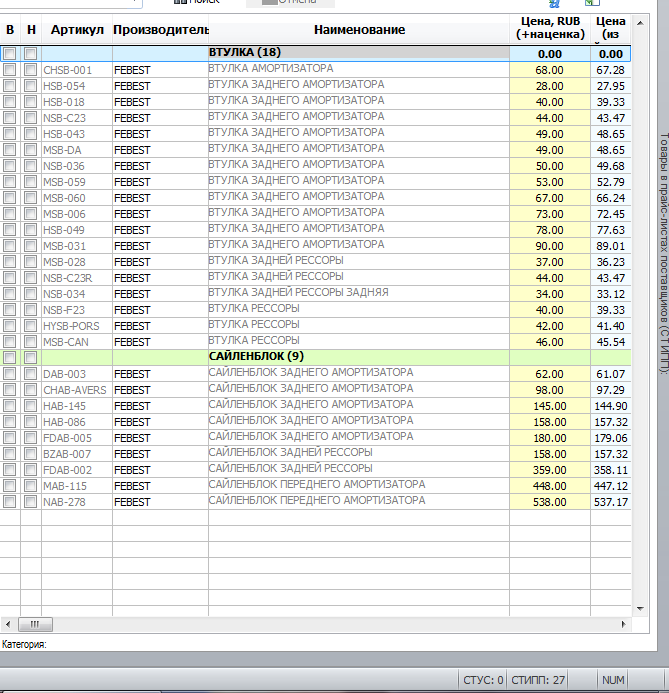Select article MSB-028
Screen dimensions: 669x693
pos(64,262)
